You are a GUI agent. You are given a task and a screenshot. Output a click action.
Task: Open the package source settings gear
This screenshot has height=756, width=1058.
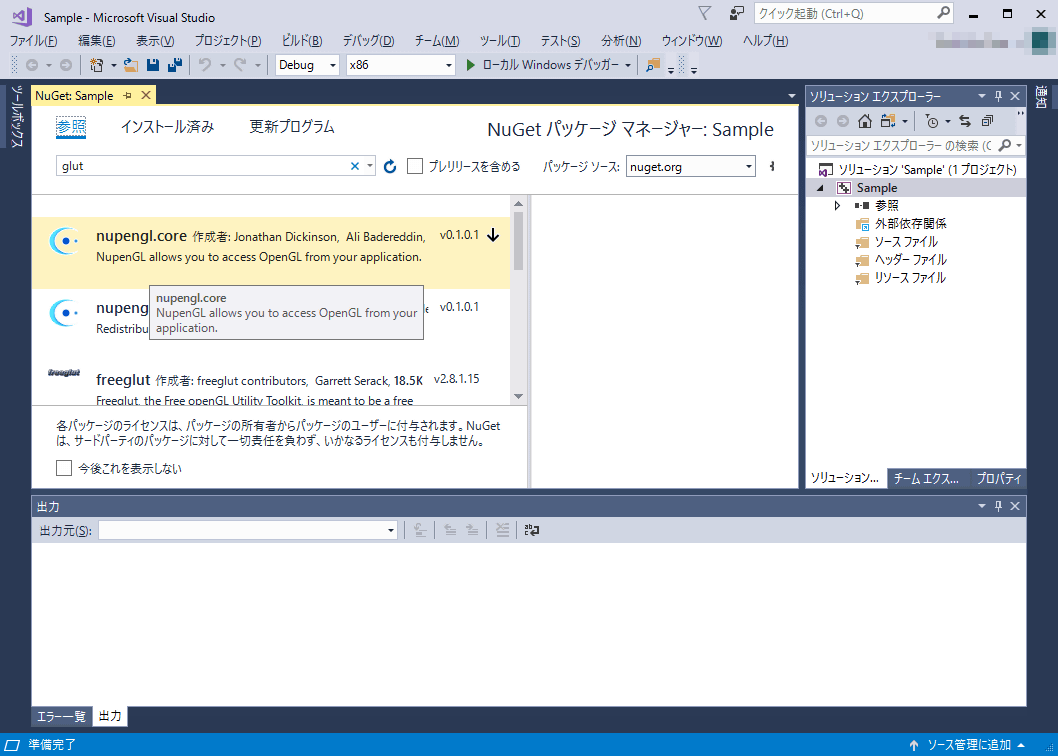772,166
